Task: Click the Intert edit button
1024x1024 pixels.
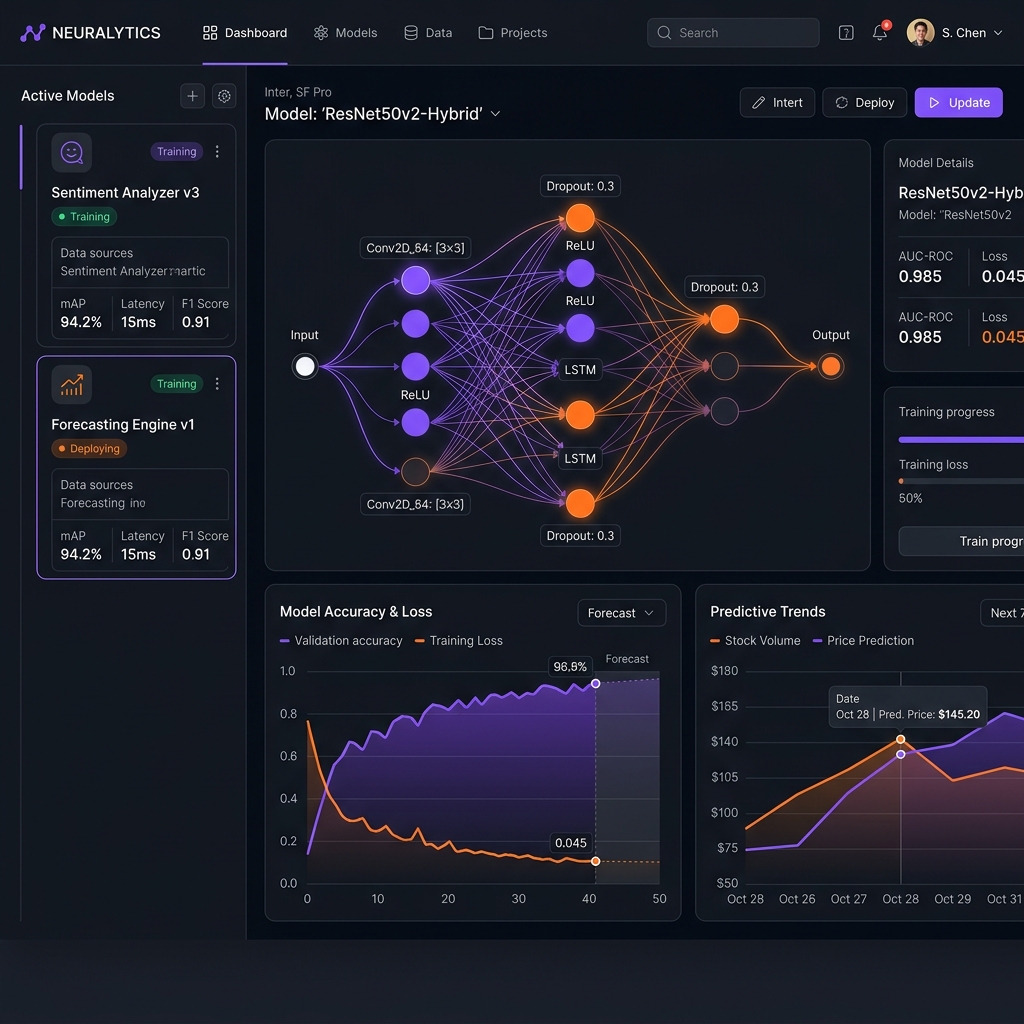Action: pyautogui.click(x=777, y=103)
